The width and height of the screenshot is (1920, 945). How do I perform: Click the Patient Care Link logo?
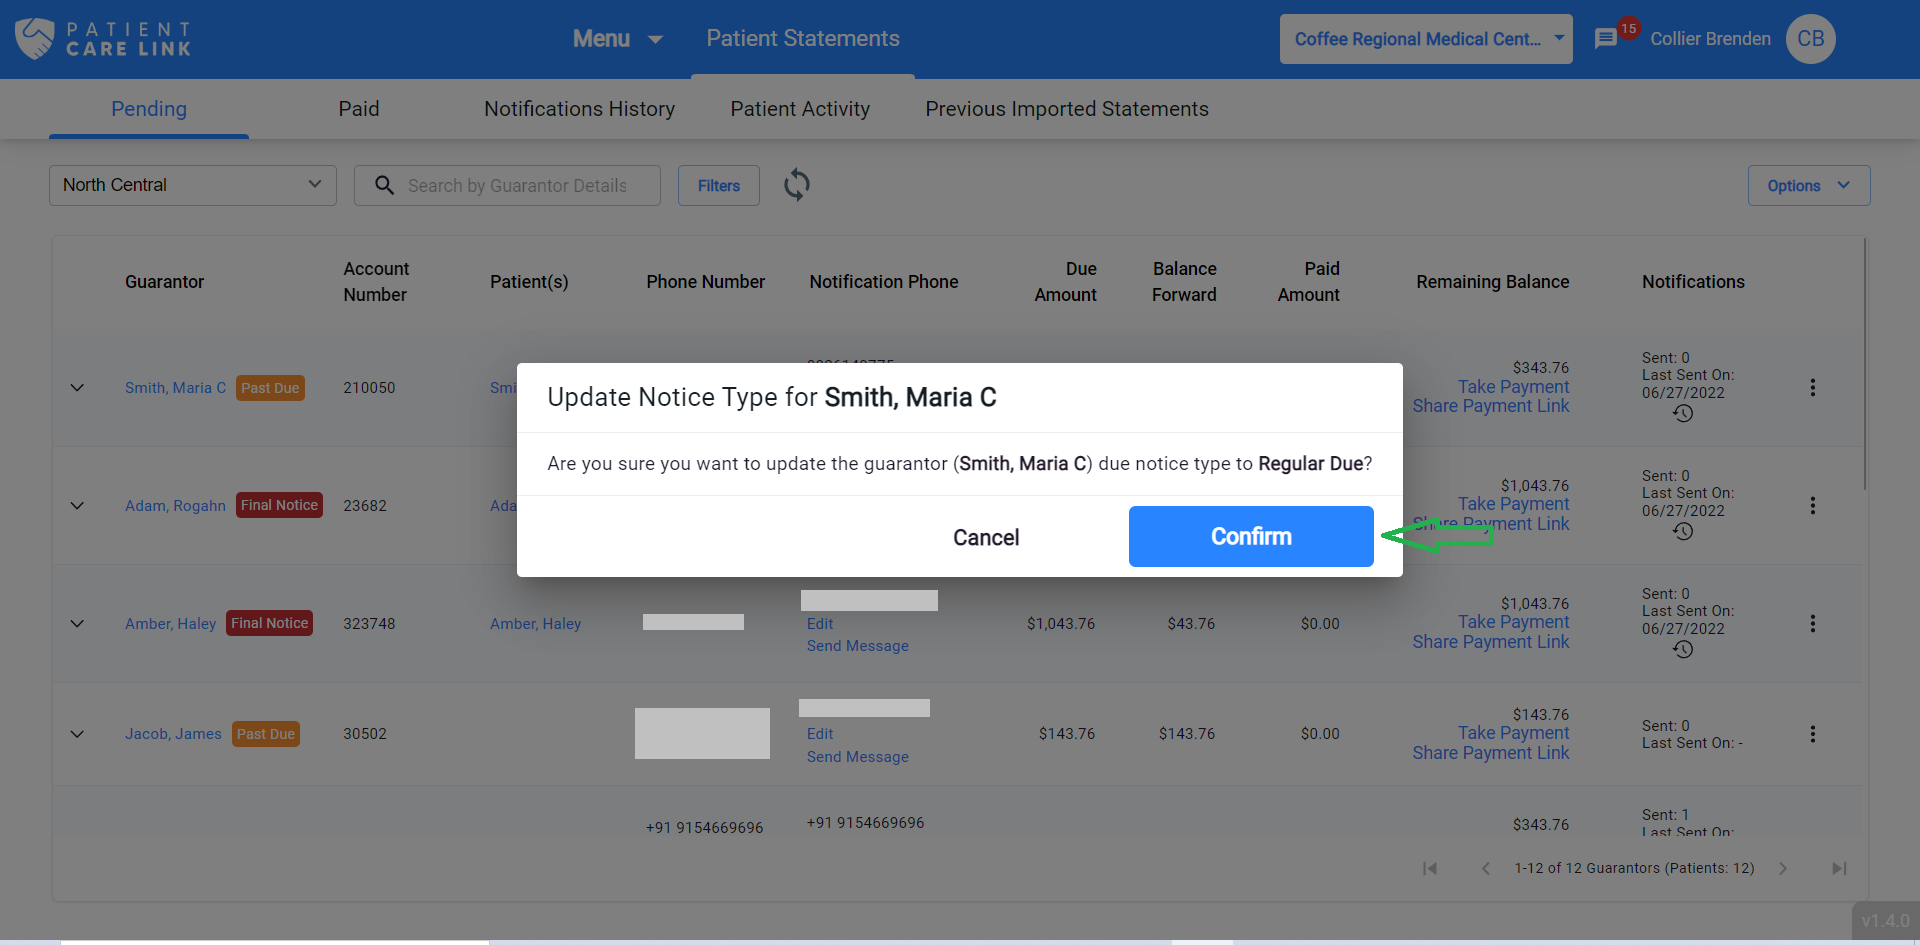[102, 39]
